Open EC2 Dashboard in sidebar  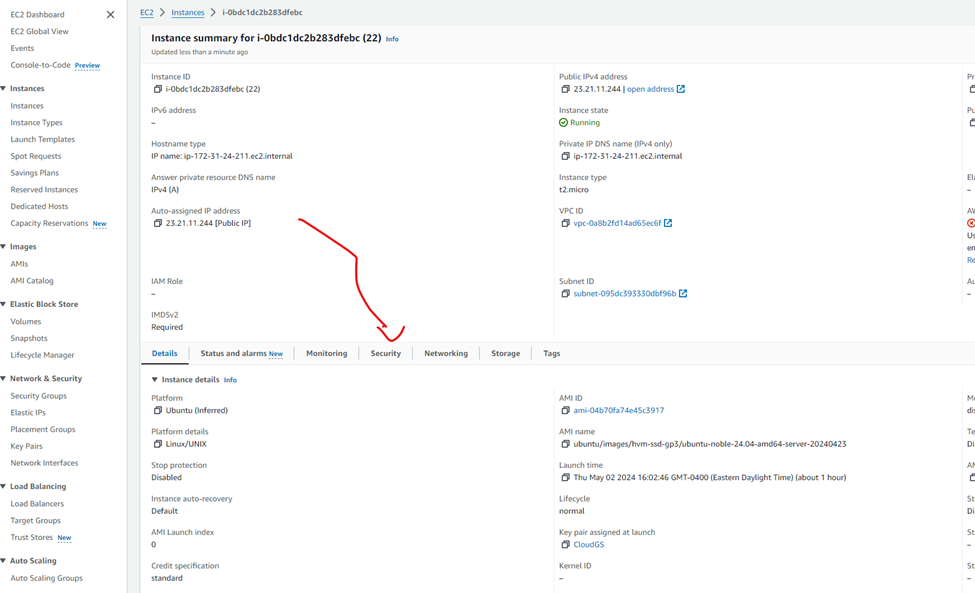click(x=37, y=14)
